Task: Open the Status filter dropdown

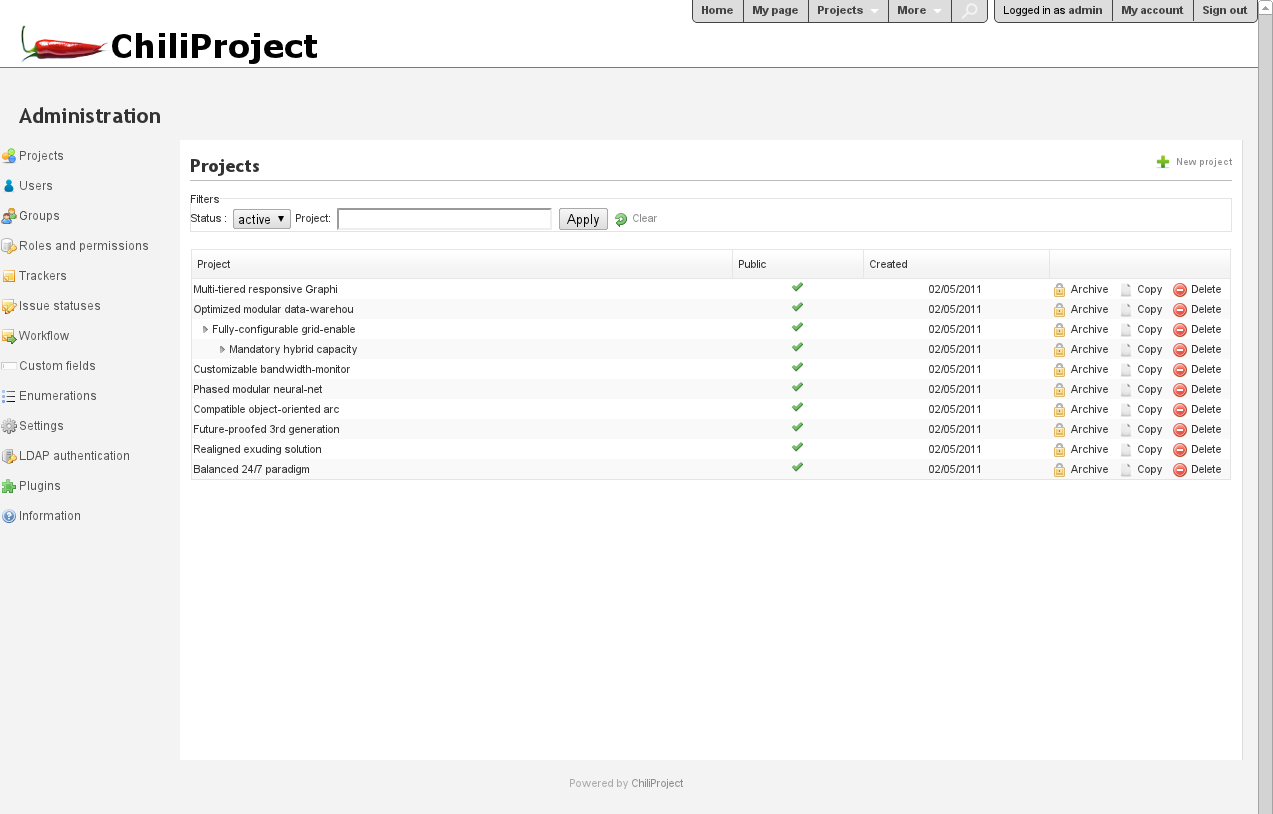Action: [261, 219]
